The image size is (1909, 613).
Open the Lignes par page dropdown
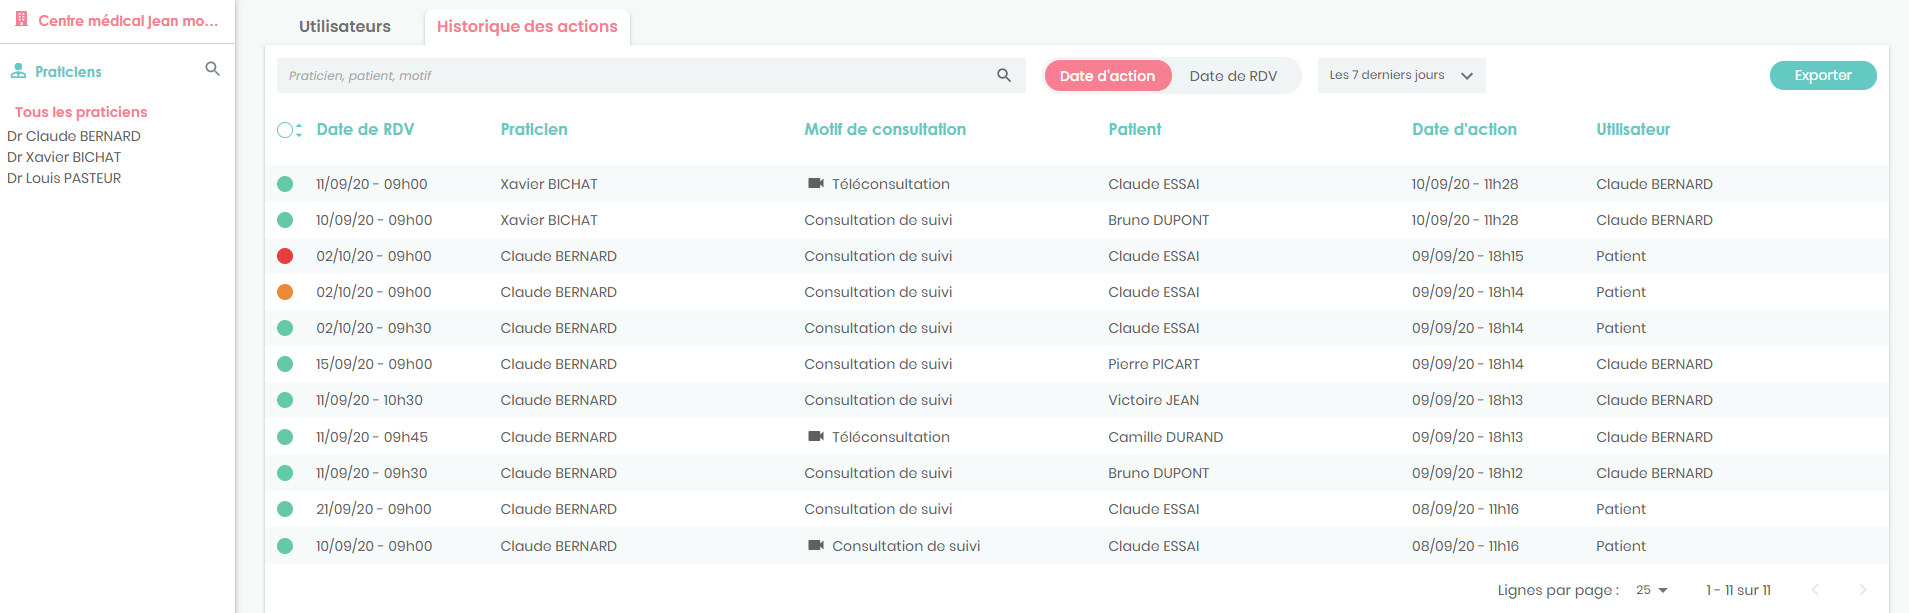[x=1652, y=590]
